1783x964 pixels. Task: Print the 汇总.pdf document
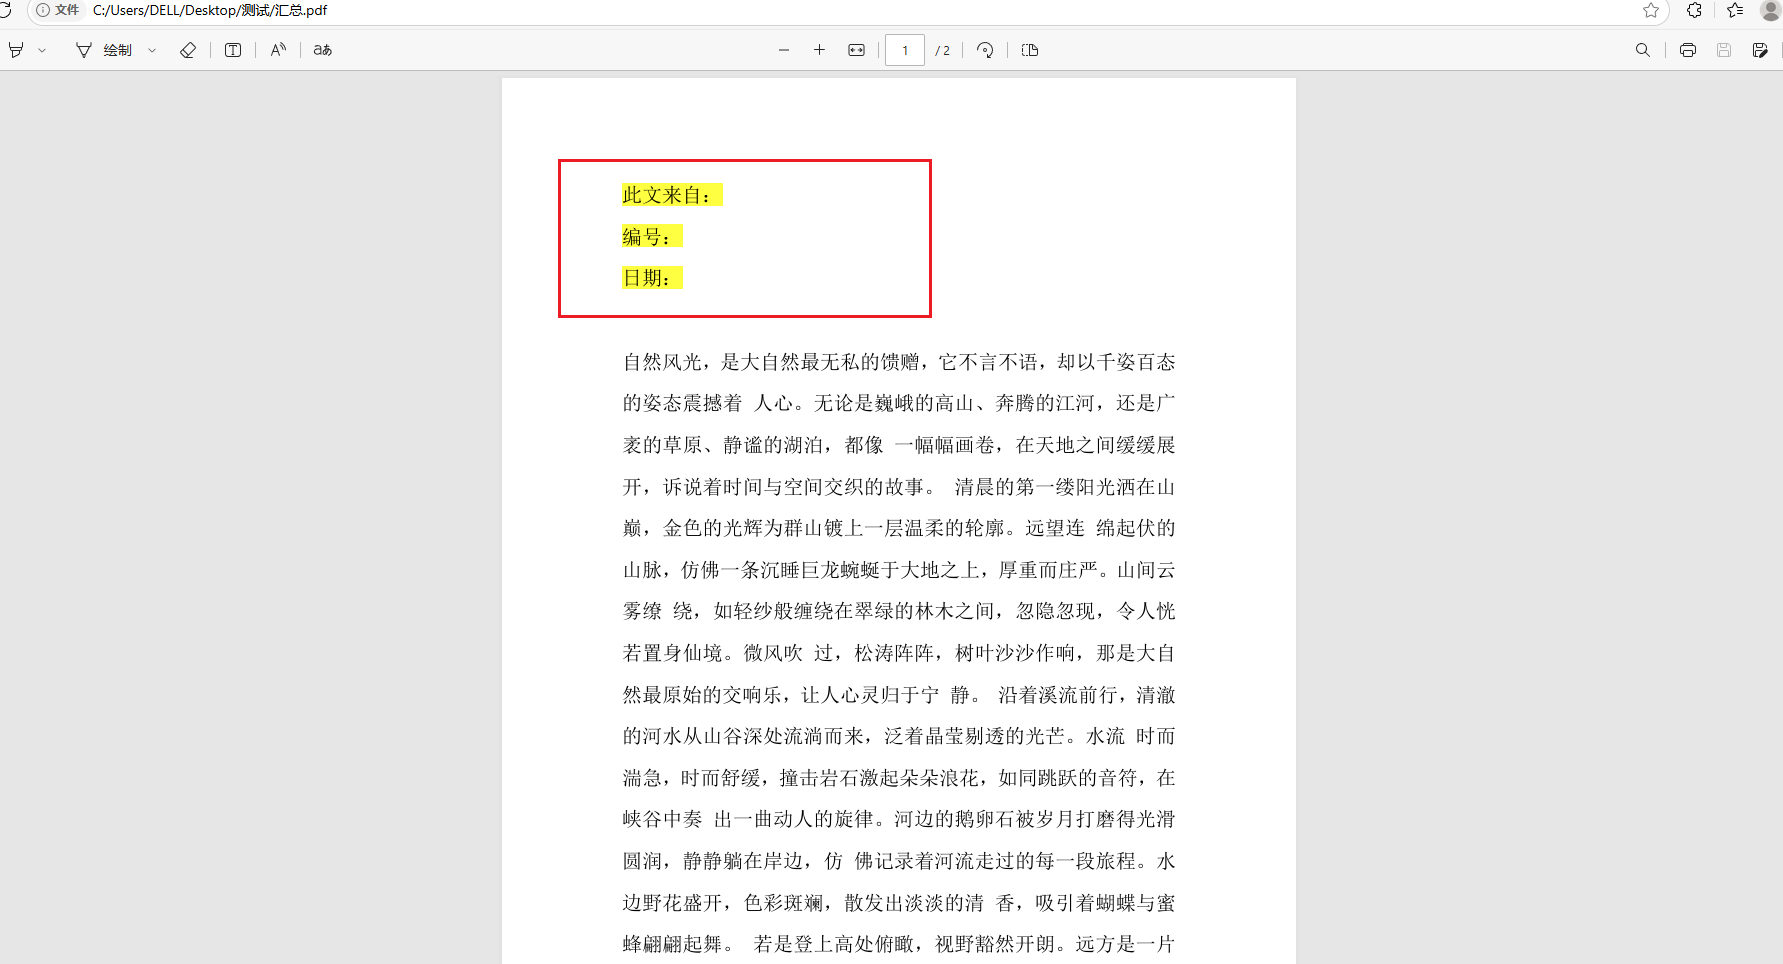1687,49
